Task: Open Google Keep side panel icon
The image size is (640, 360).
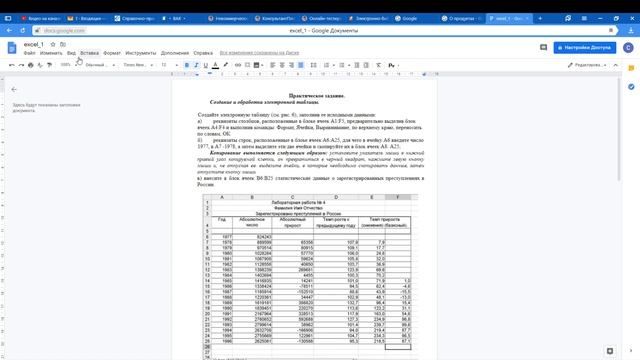Action: pyautogui.click(x=631, y=68)
